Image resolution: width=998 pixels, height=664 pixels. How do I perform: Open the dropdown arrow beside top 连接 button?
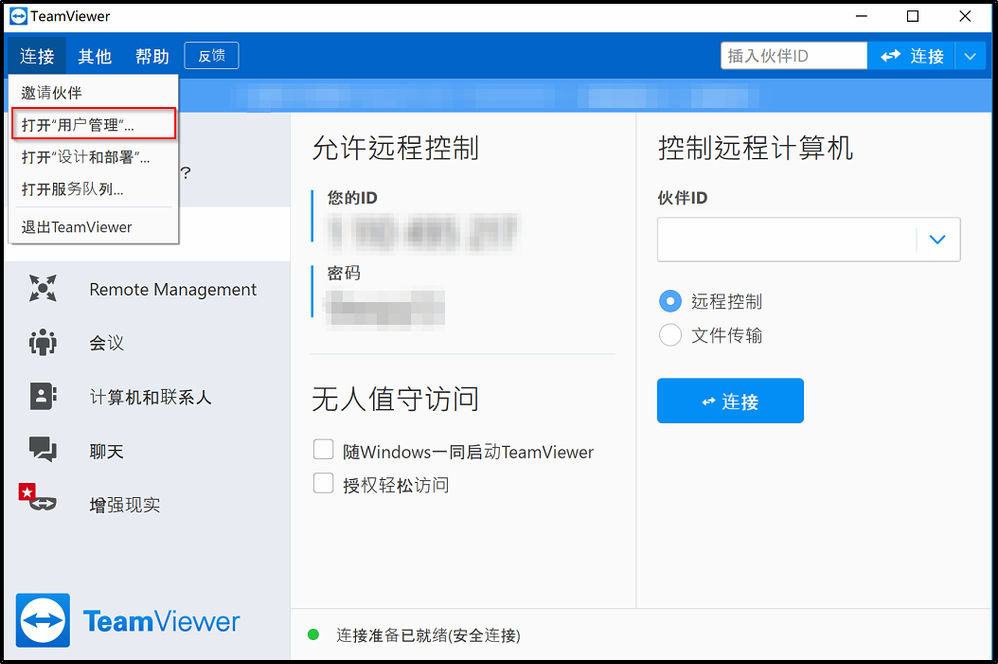[x=970, y=56]
